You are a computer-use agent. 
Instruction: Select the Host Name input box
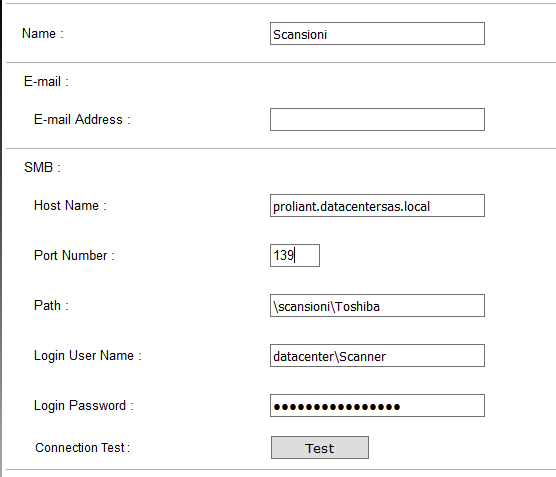pyautogui.click(x=377, y=205)
